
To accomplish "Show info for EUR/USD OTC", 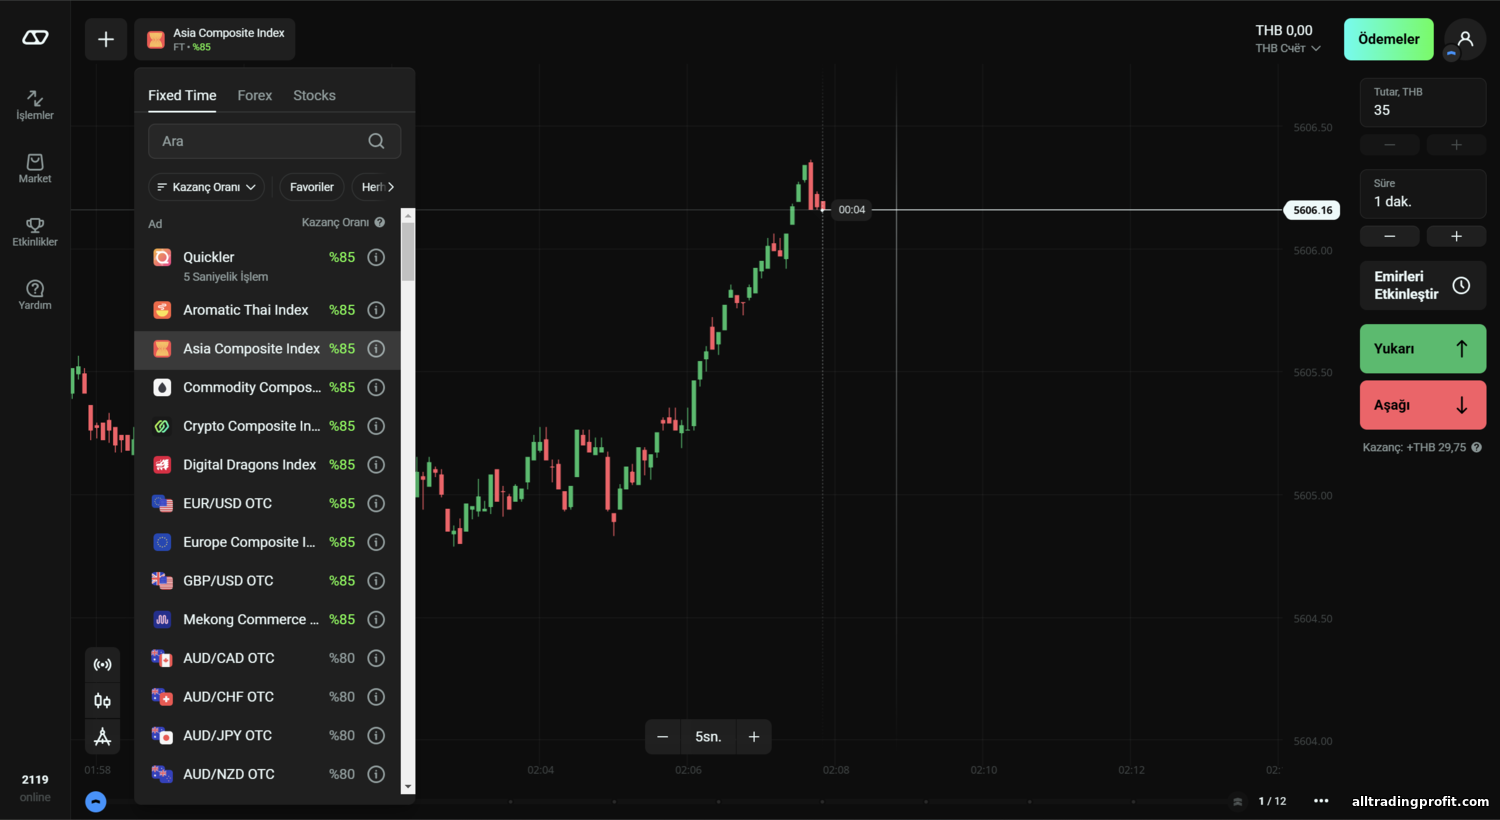I will point(376,503).
